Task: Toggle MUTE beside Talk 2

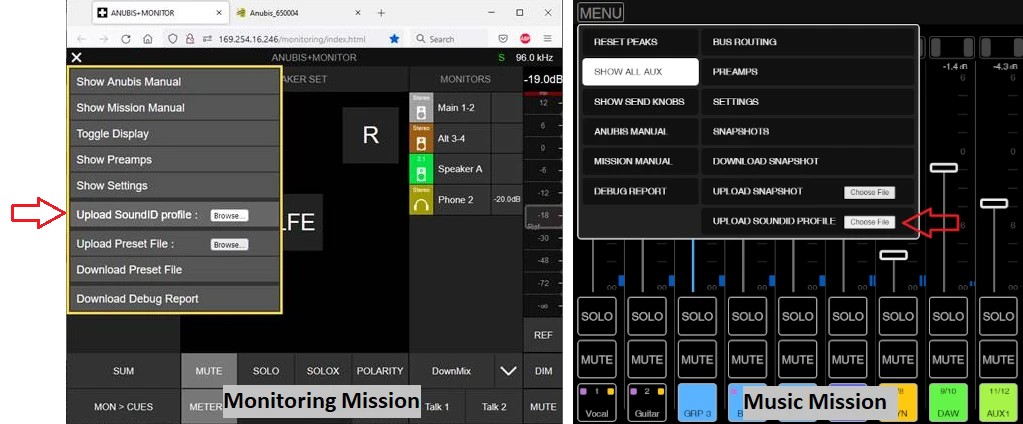Action: [543, 406]
